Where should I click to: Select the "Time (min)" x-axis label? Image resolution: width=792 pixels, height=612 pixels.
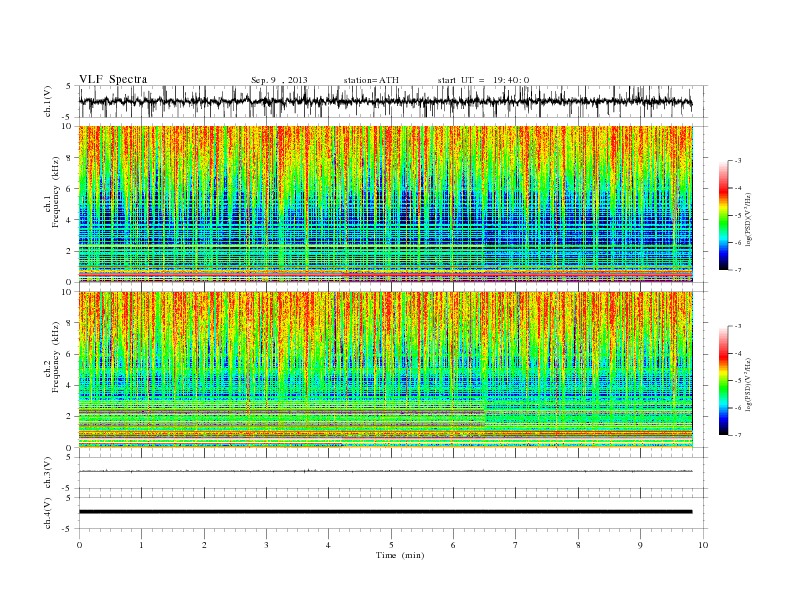coord(400,555)
